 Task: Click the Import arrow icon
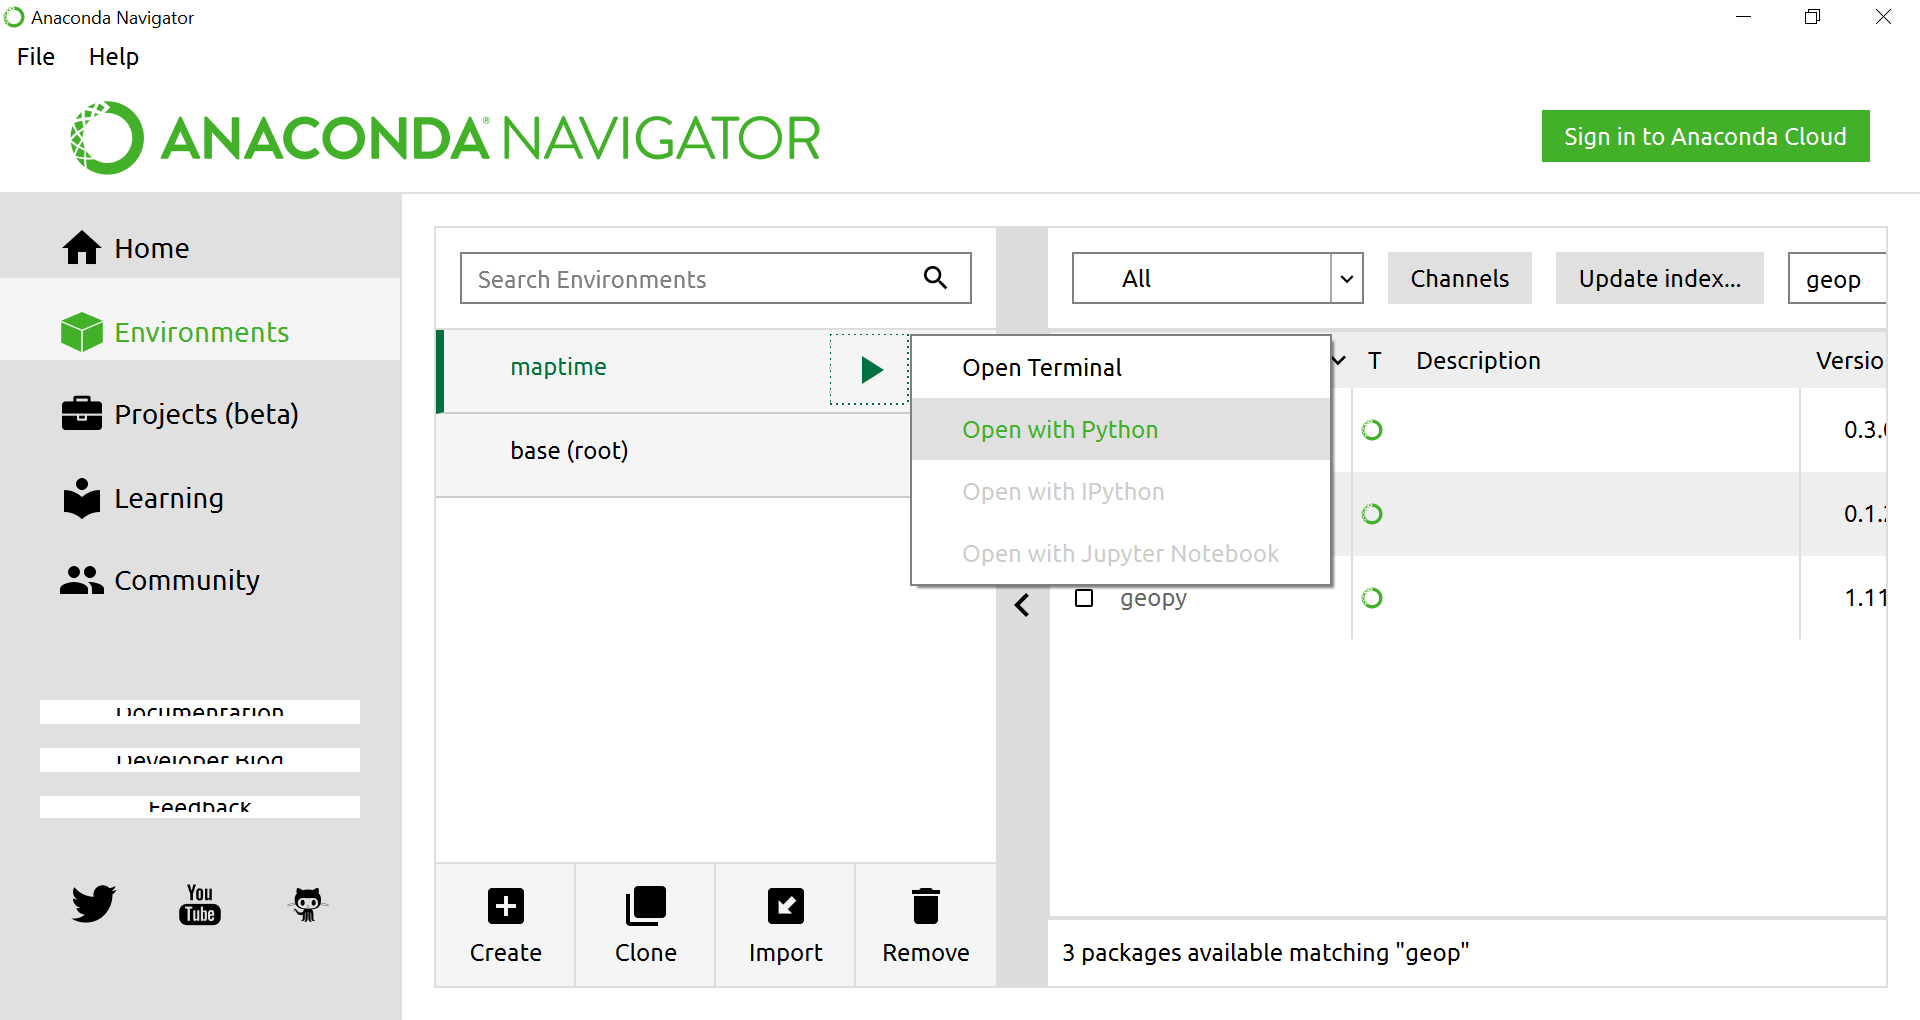(786, 906)
